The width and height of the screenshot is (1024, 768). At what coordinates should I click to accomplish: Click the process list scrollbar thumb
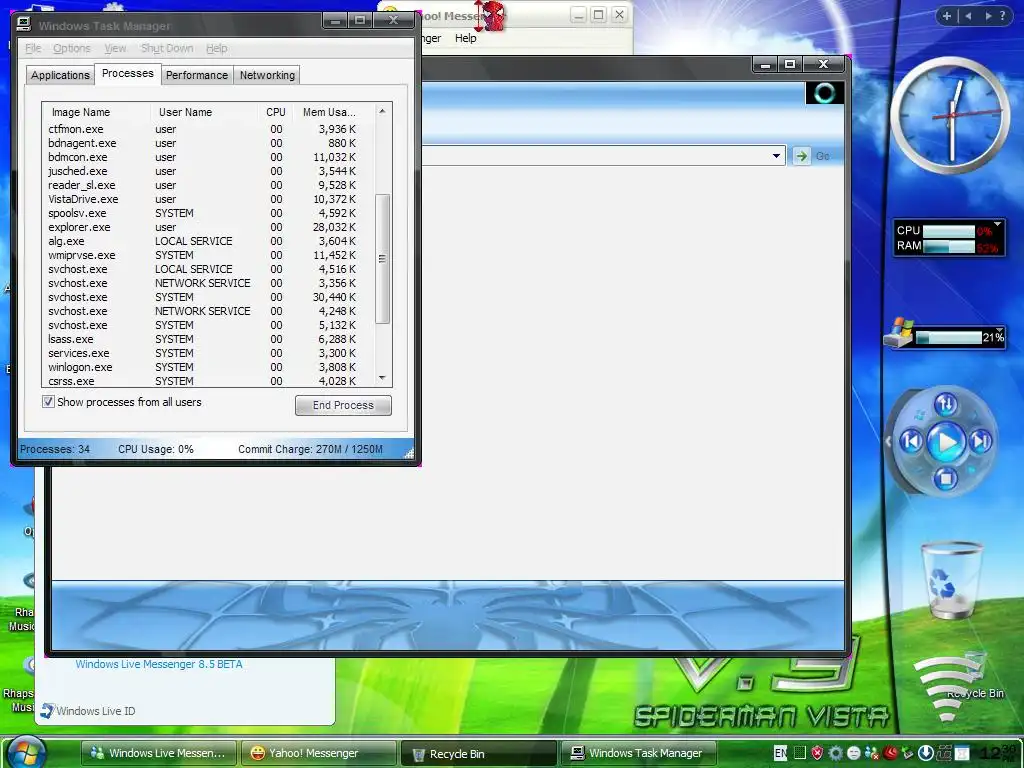point(383,259)
